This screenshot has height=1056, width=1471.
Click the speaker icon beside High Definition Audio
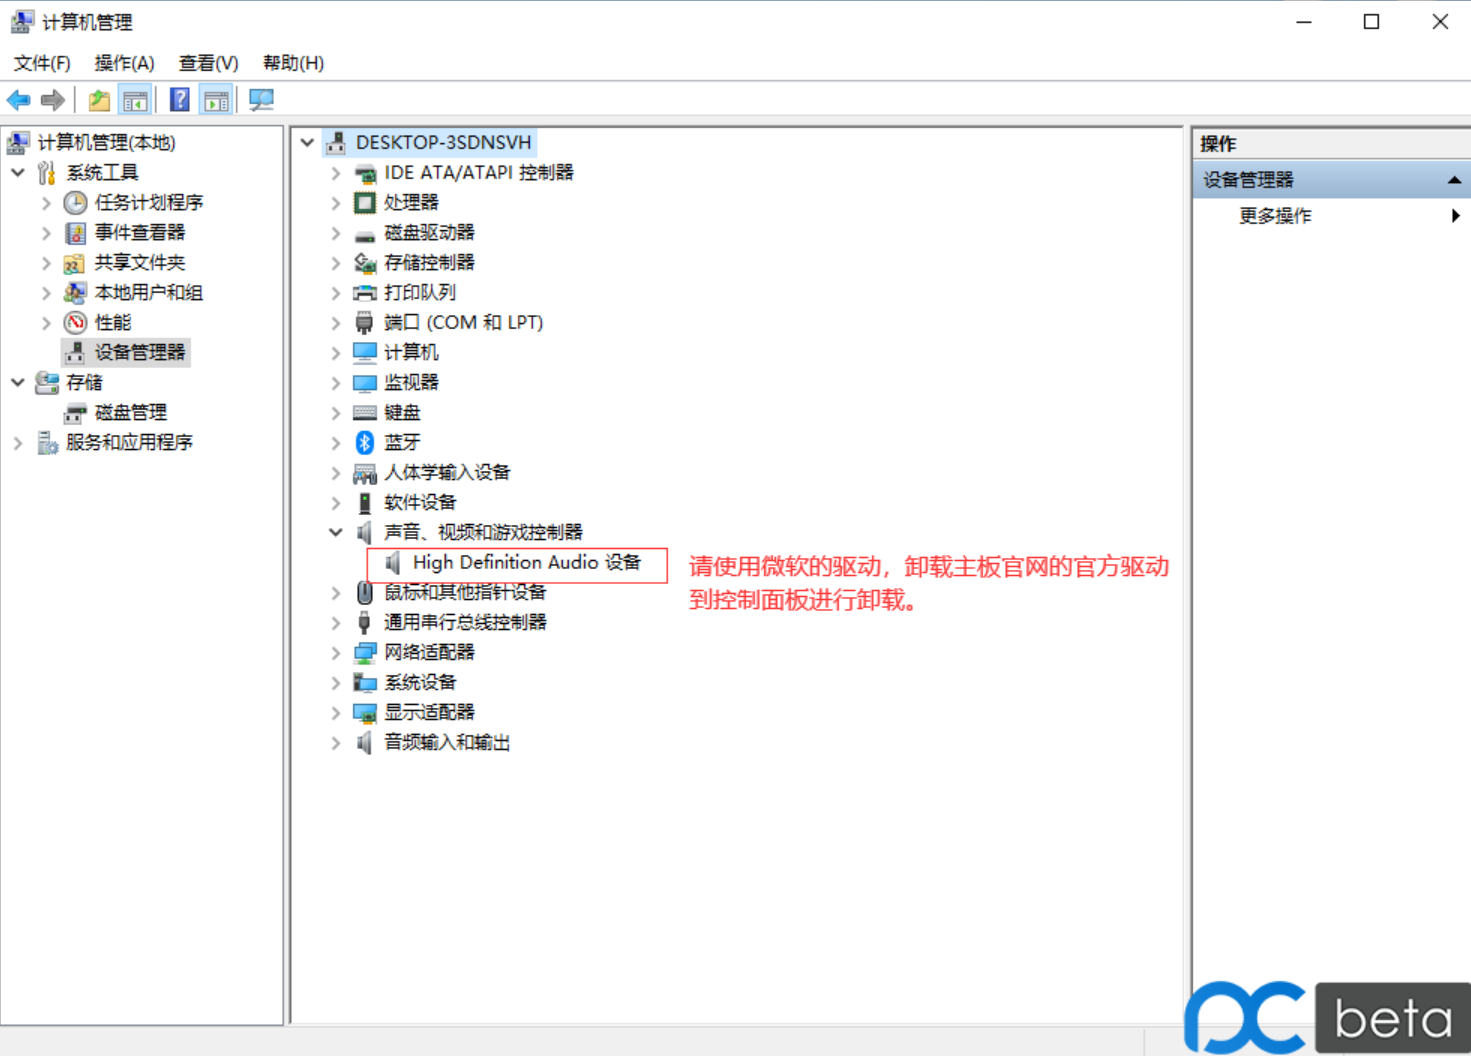[x=394, y=563]
